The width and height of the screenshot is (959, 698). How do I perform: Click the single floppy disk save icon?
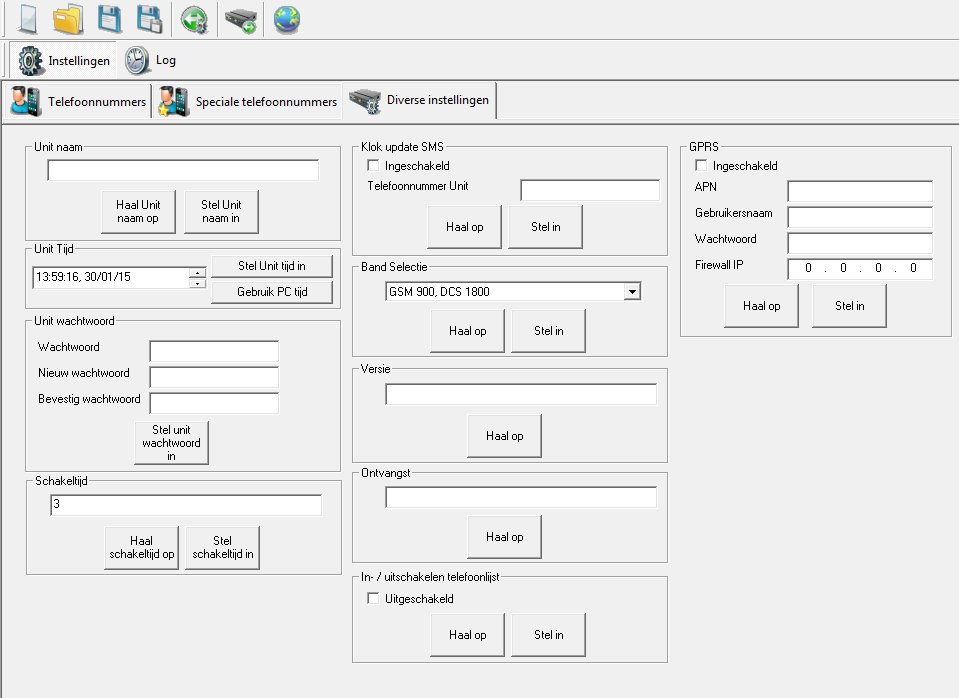[110, 19]
